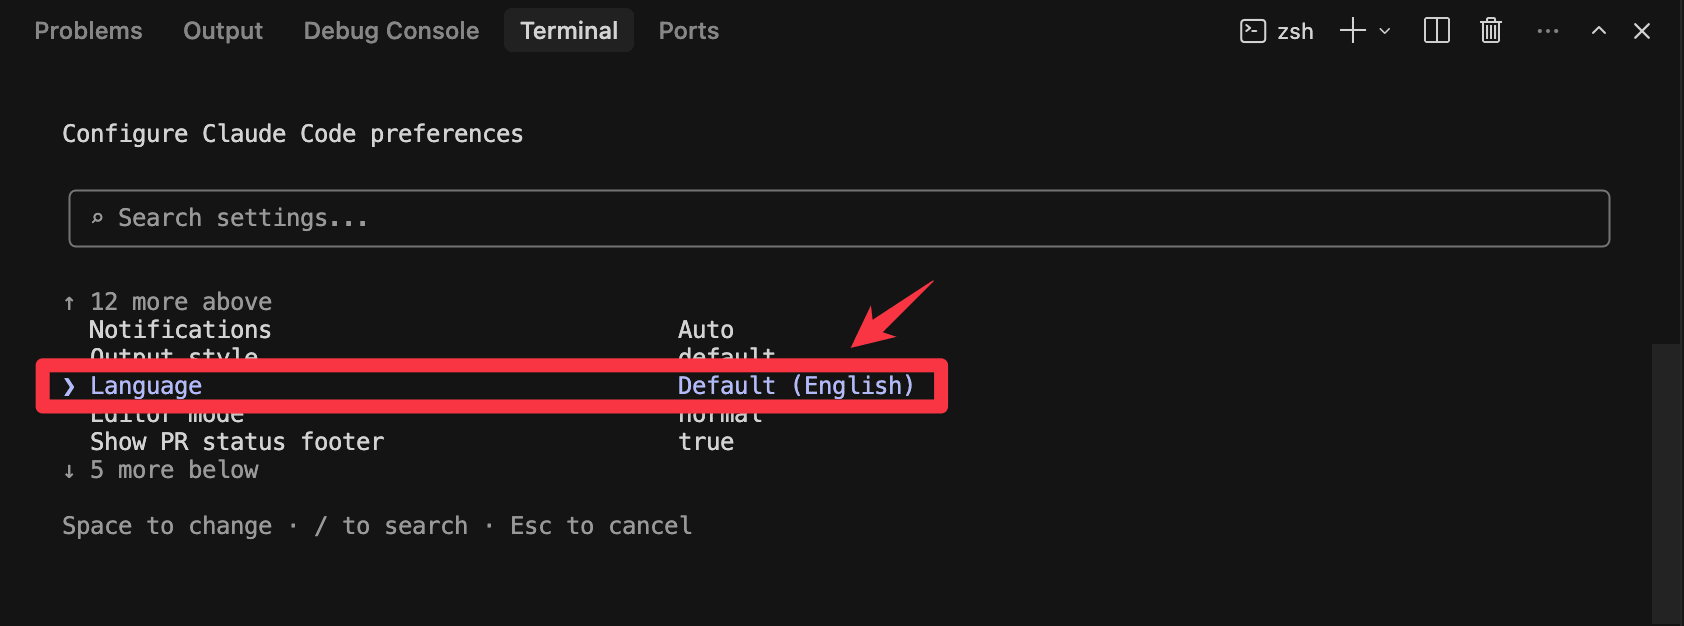
Task: Click the search magnifier icon
Action: [97, 218]
